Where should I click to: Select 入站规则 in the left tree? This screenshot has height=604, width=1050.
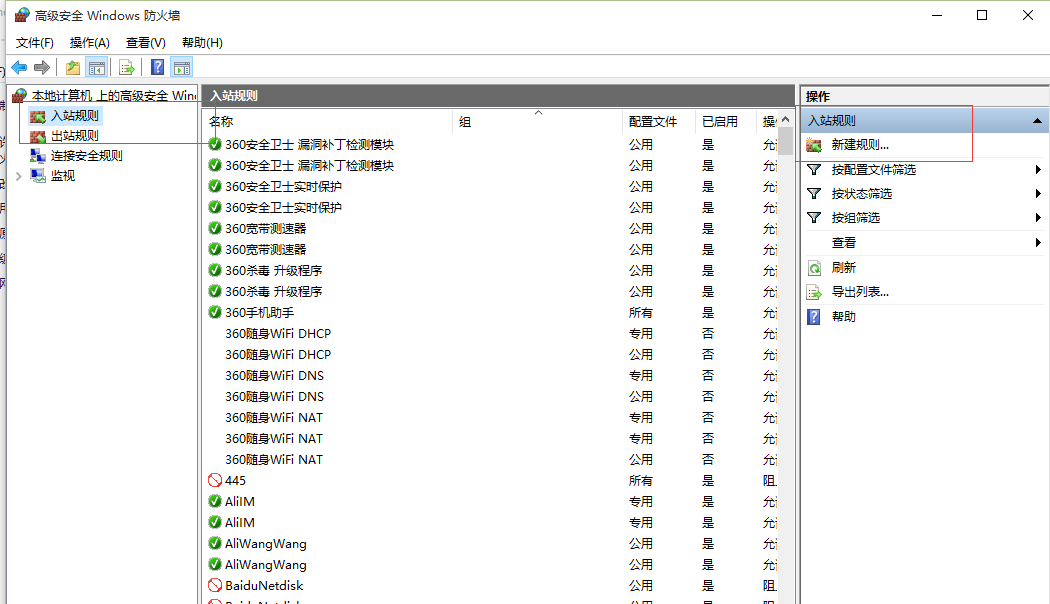[x=75, y=116]
